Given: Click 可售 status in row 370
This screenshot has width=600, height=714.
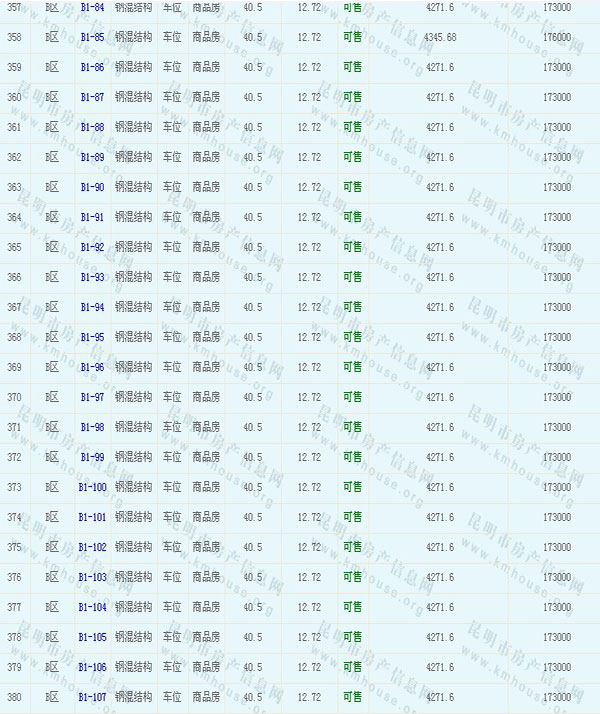Looking at the screenshot, I should coord(352,397).
